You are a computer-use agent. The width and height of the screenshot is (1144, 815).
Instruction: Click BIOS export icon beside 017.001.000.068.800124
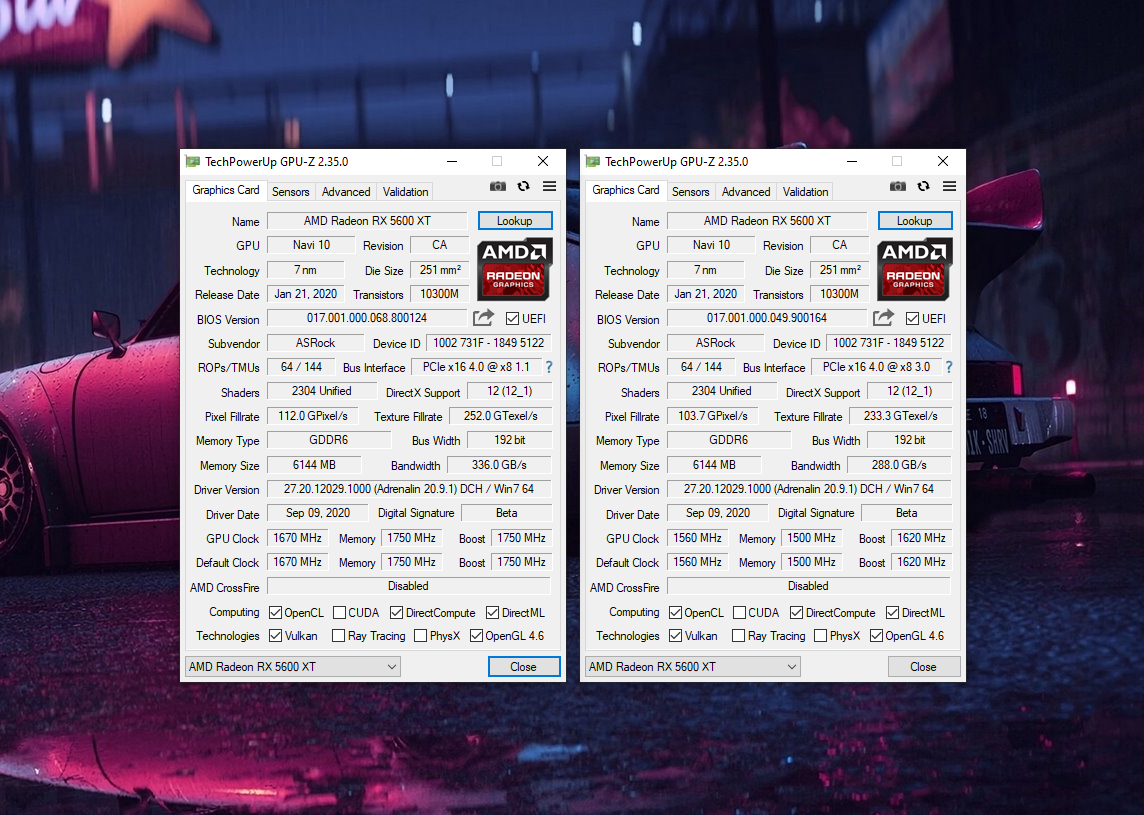[x=483, y=317]
